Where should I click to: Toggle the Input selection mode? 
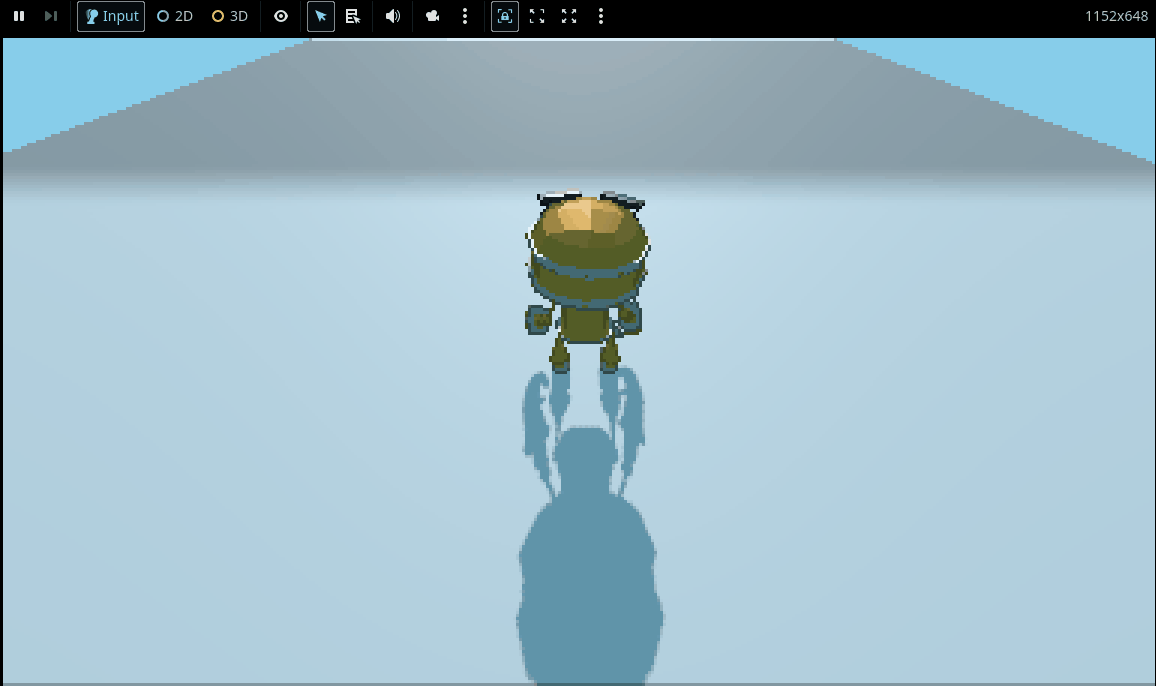pos(111,16)
